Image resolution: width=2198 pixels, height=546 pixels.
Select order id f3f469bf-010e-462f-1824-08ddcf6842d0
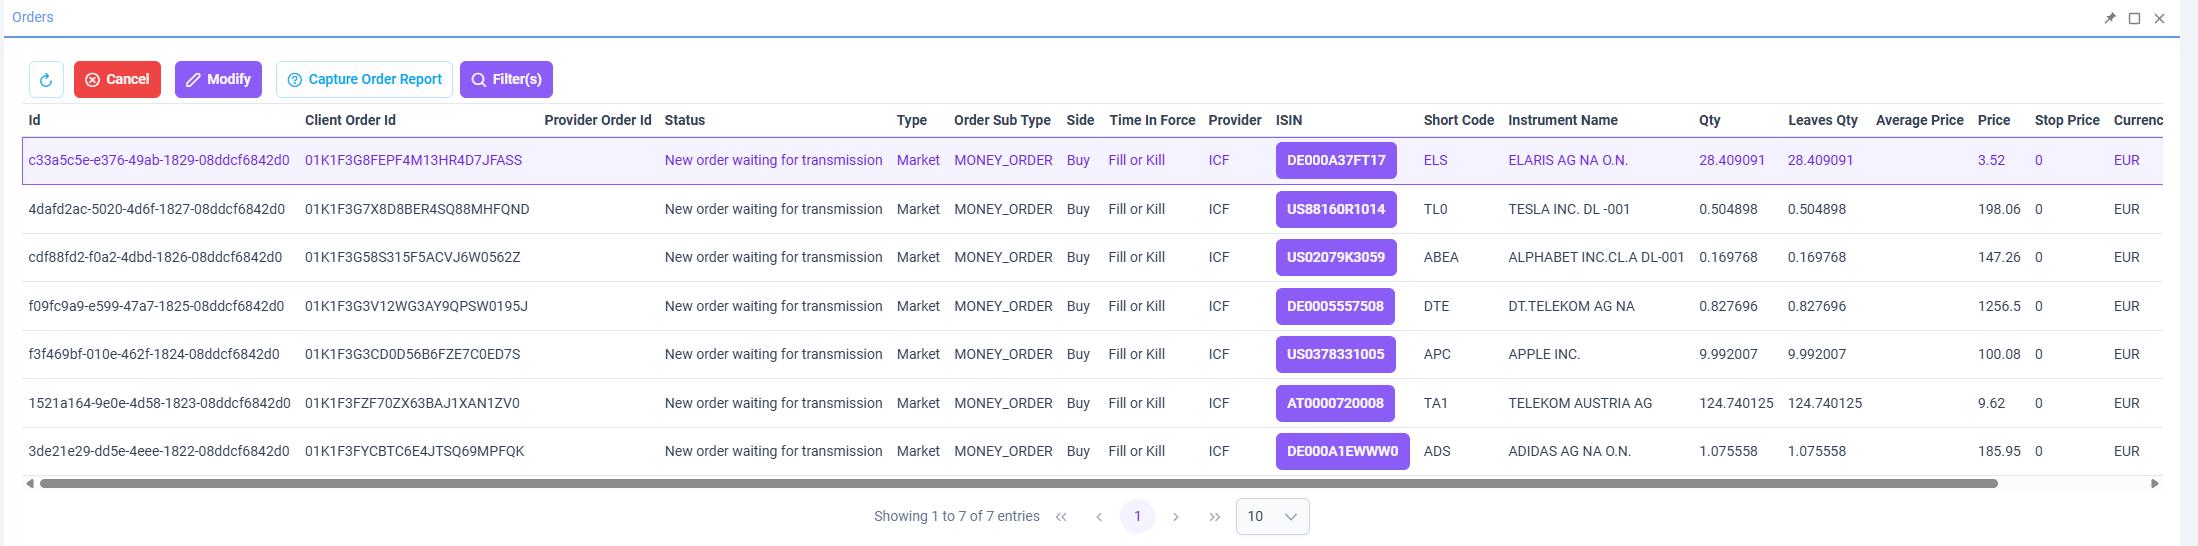tap(154, 354)
